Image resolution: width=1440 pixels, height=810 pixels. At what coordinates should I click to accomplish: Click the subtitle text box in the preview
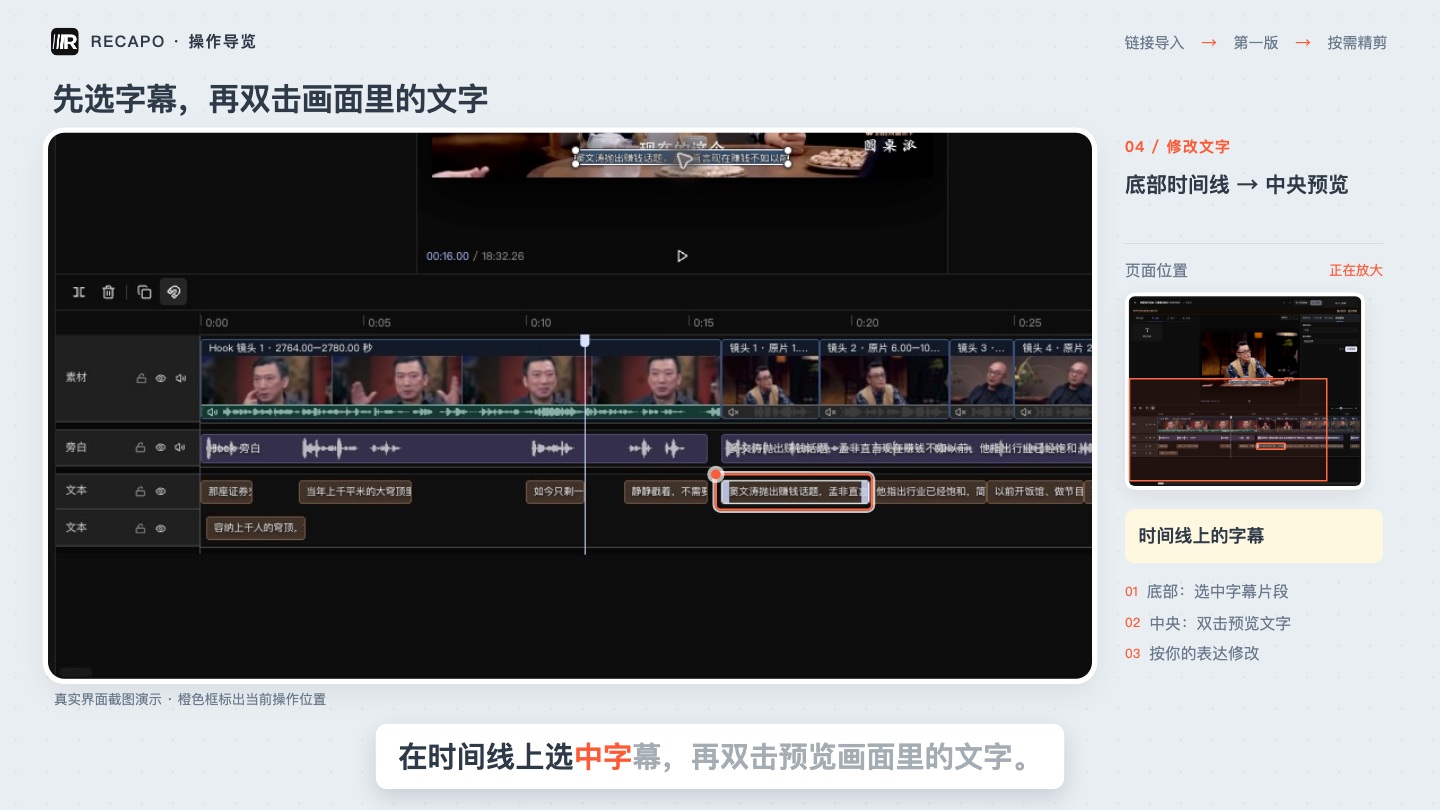pos(681,158)
